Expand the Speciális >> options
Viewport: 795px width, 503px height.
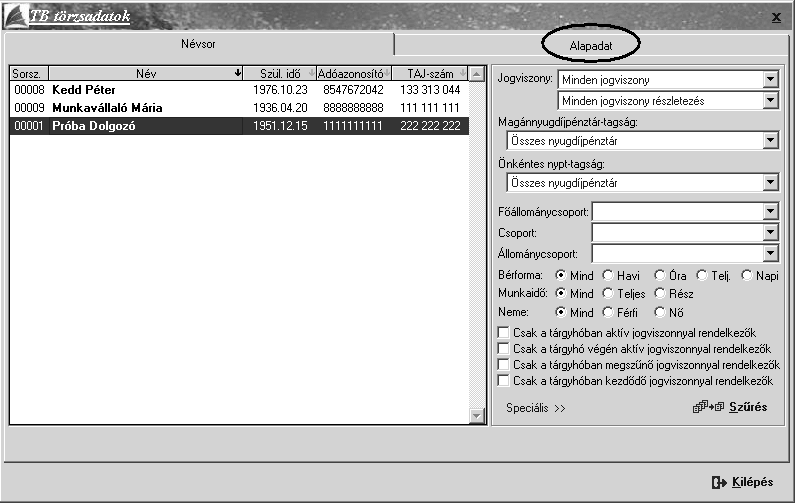click(535, 408)
